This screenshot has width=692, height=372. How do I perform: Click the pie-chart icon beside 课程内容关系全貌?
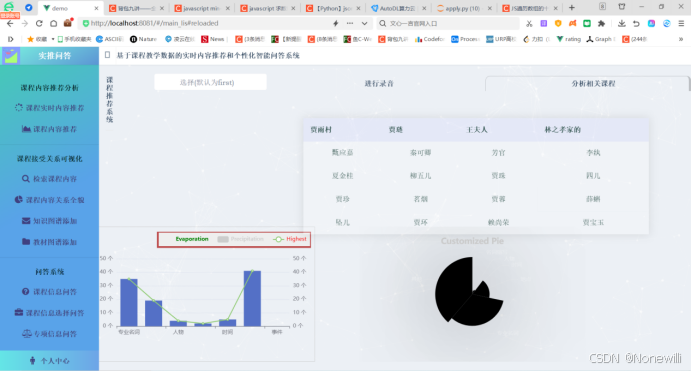[x=19, y=200]
